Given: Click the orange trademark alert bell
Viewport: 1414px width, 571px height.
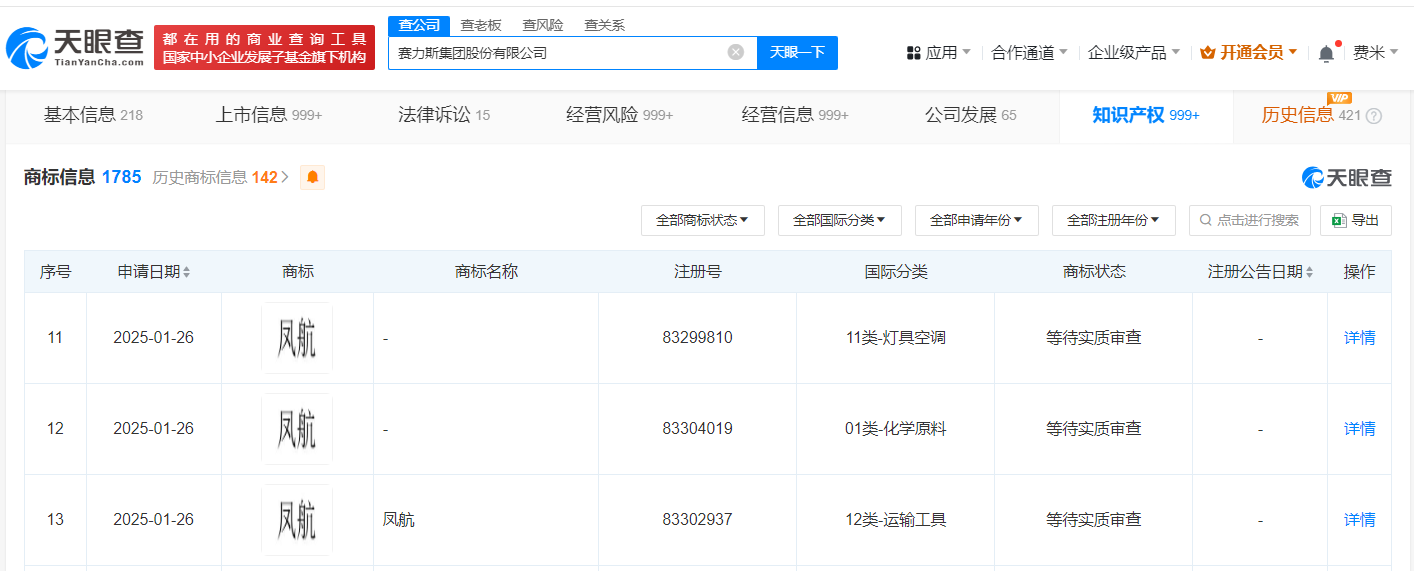Looking at the screenshot, I should 313,177.
